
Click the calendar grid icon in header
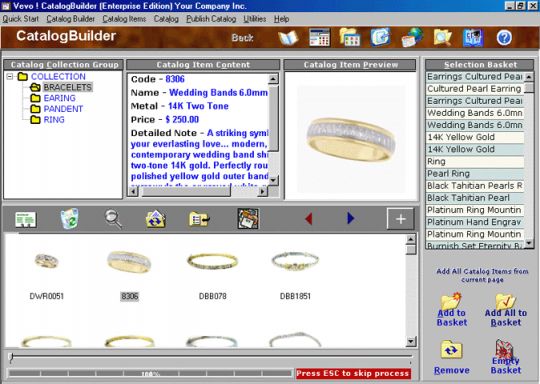319,37
